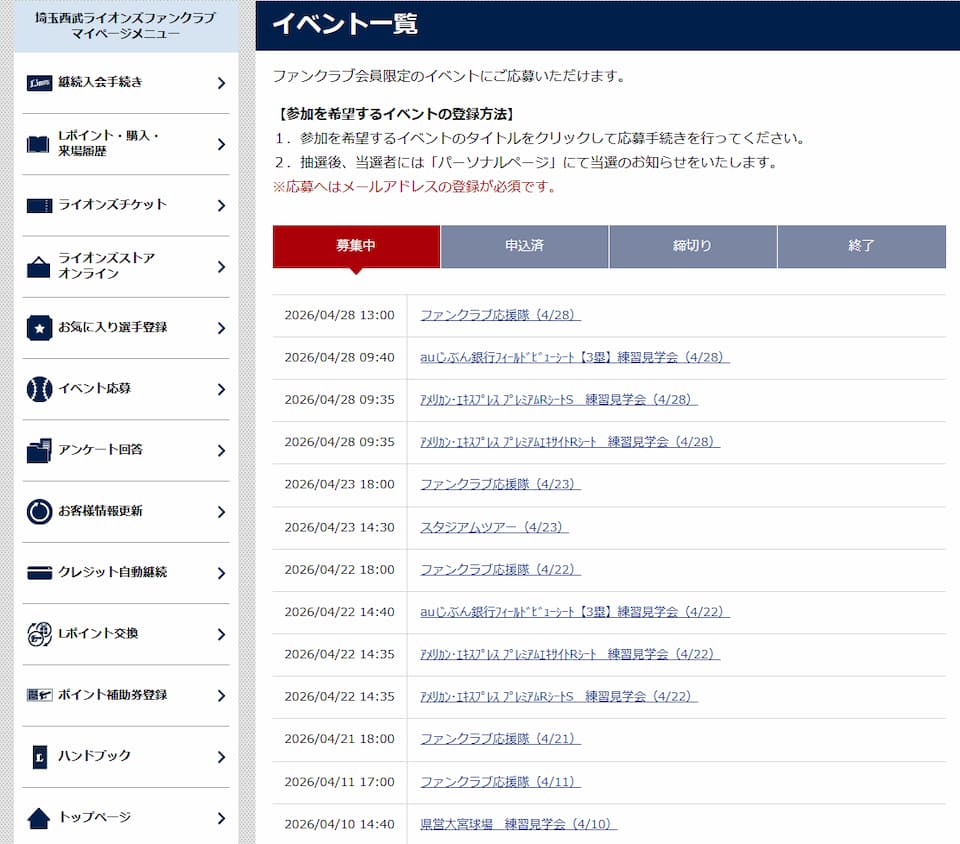
Task: Click the クレジット自動継続 card icon
Action: coord(39,573)
